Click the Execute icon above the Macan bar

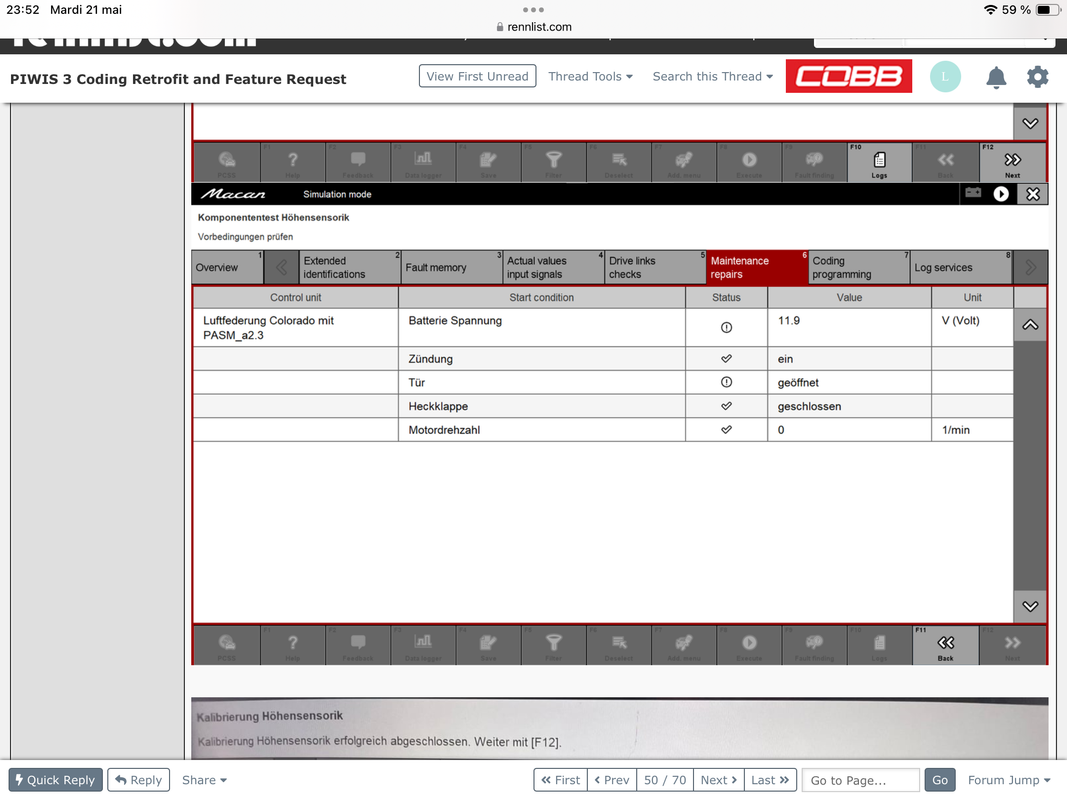(x=749, y=162)
